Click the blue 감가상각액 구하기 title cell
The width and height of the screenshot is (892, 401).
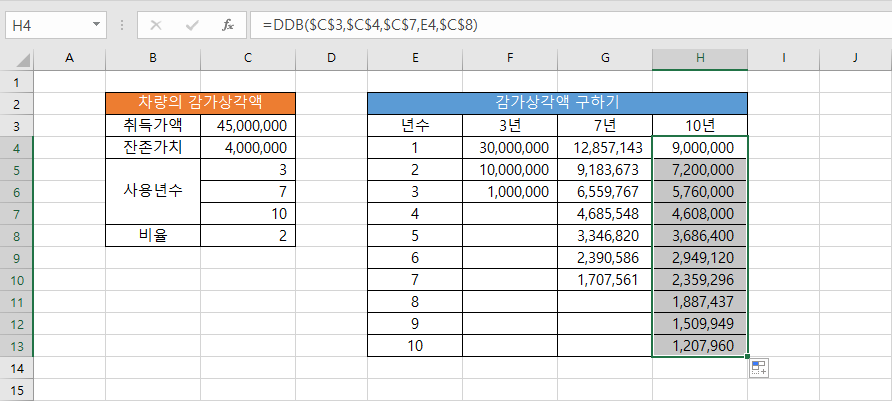[558, 104]
